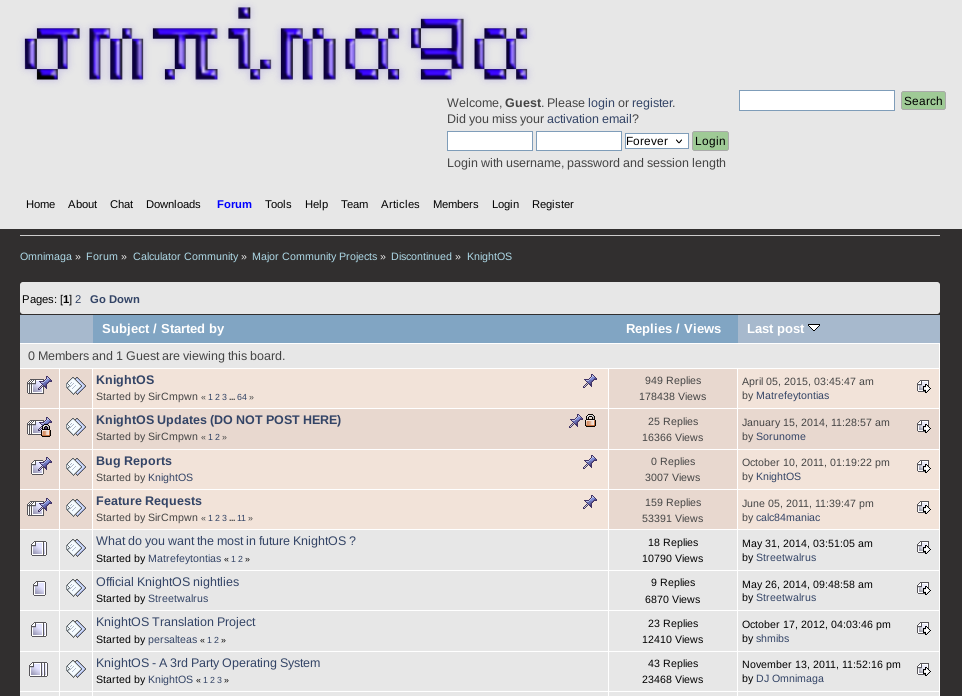Go to last post of KnightOS Updates thread
This screenshot has height=696, width=962.
coord(923,427)
